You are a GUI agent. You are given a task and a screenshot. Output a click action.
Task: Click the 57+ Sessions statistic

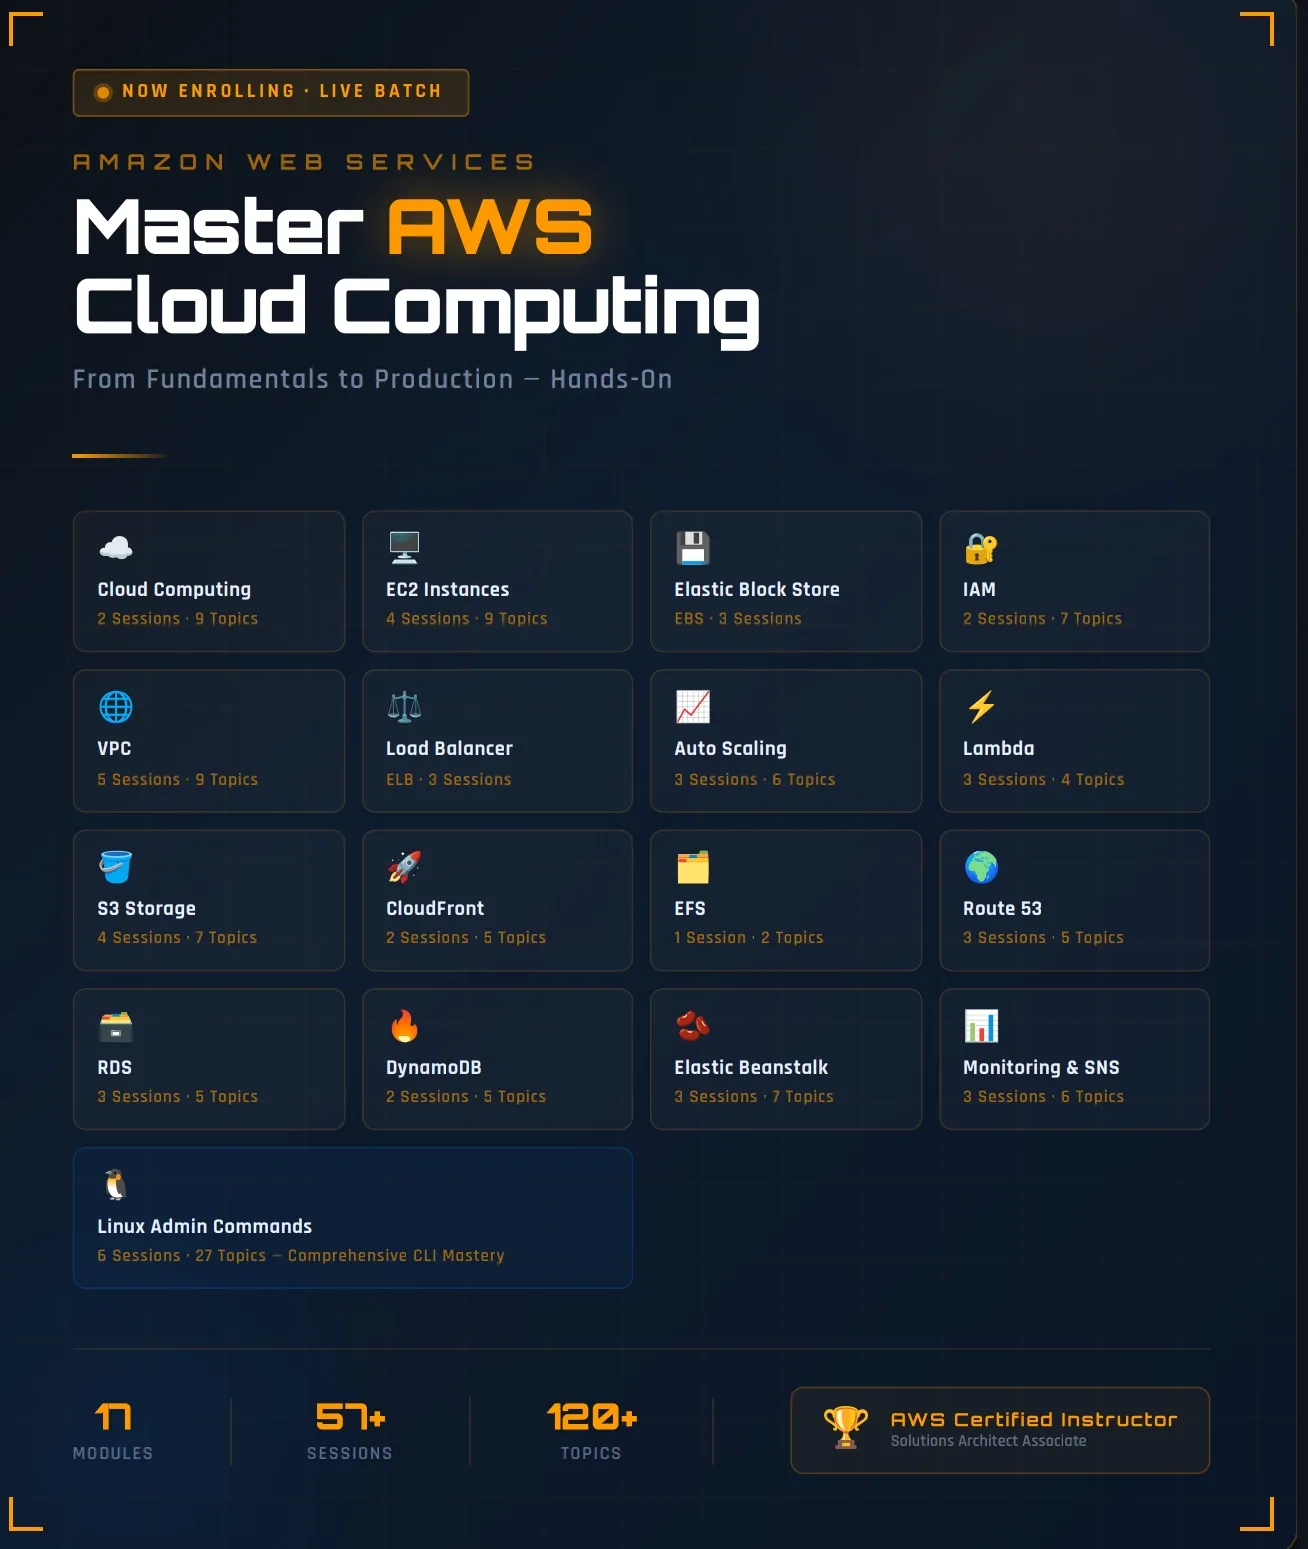point(350,1431)
